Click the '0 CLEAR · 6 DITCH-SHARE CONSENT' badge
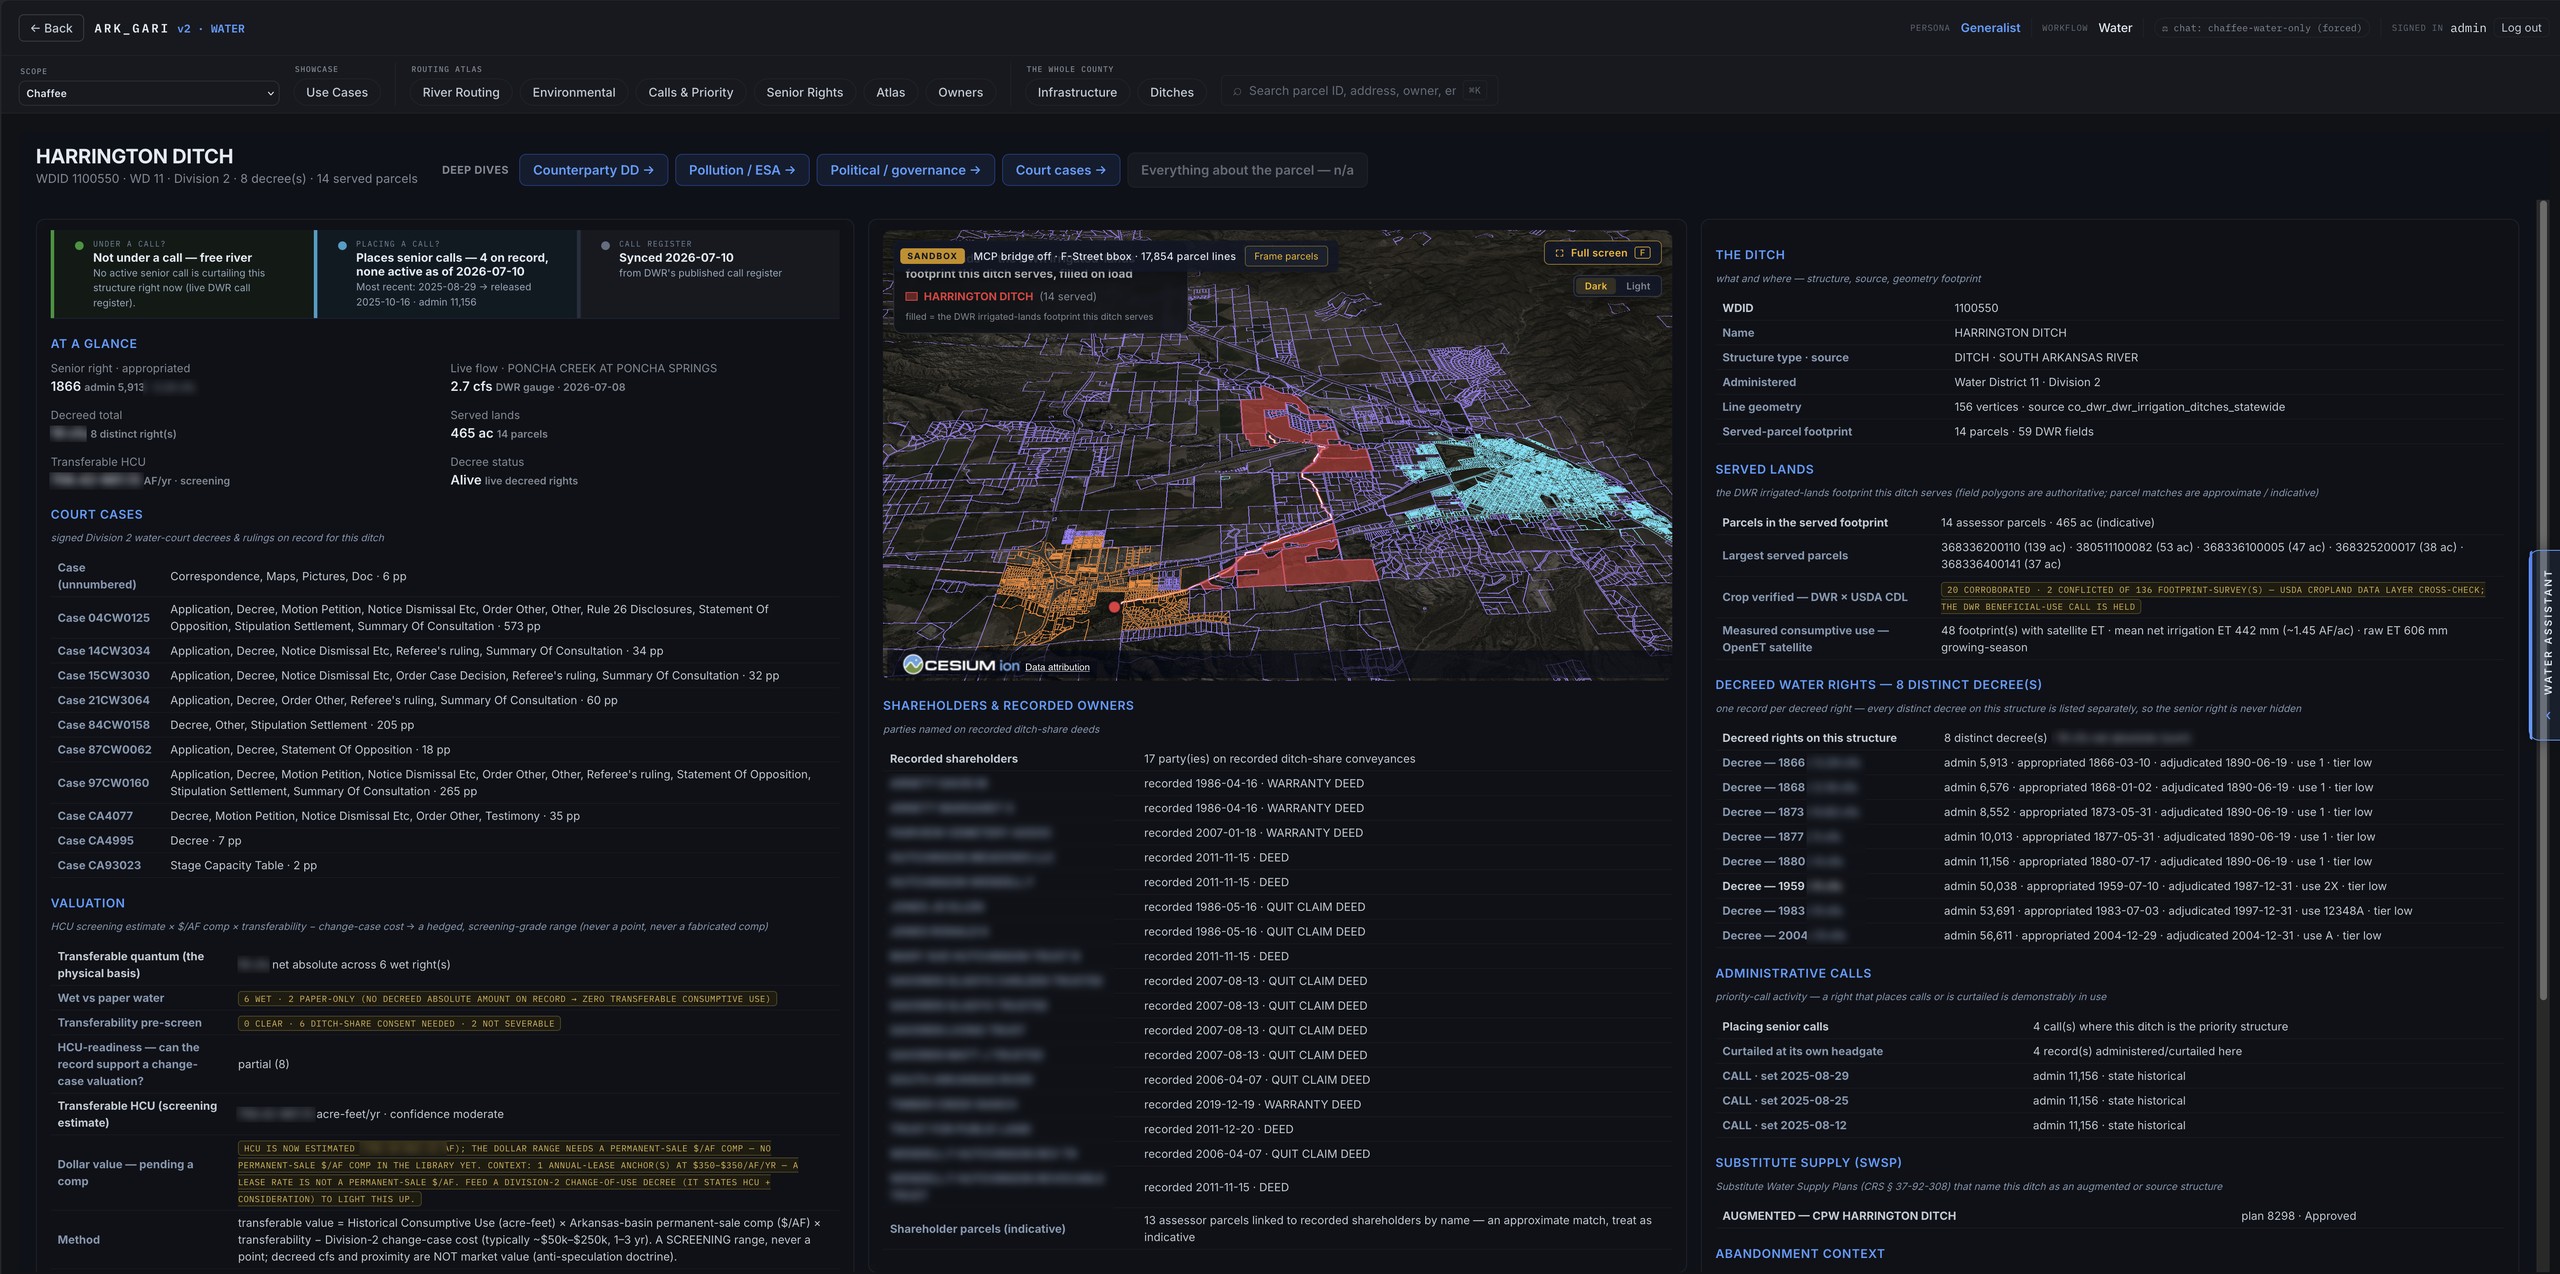2560x1274 pixels. (x=399, y=1023)
